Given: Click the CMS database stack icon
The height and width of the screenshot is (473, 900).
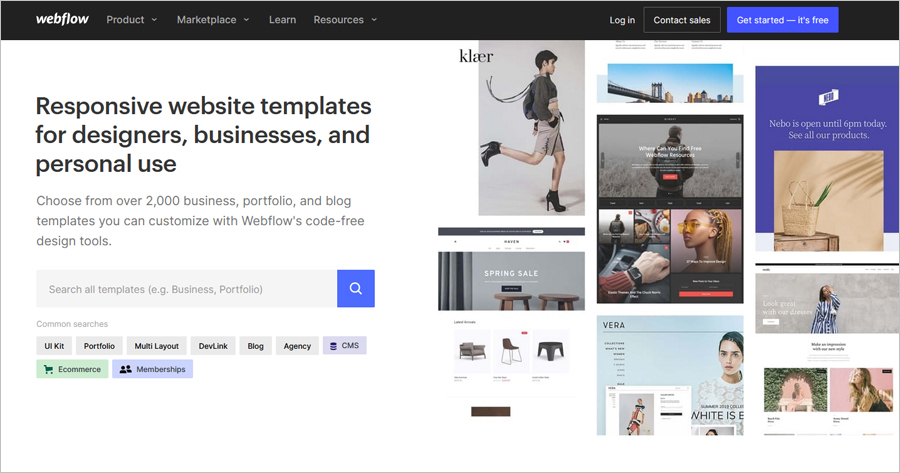Looking at the screenshot, I should [x=333, y=346].
